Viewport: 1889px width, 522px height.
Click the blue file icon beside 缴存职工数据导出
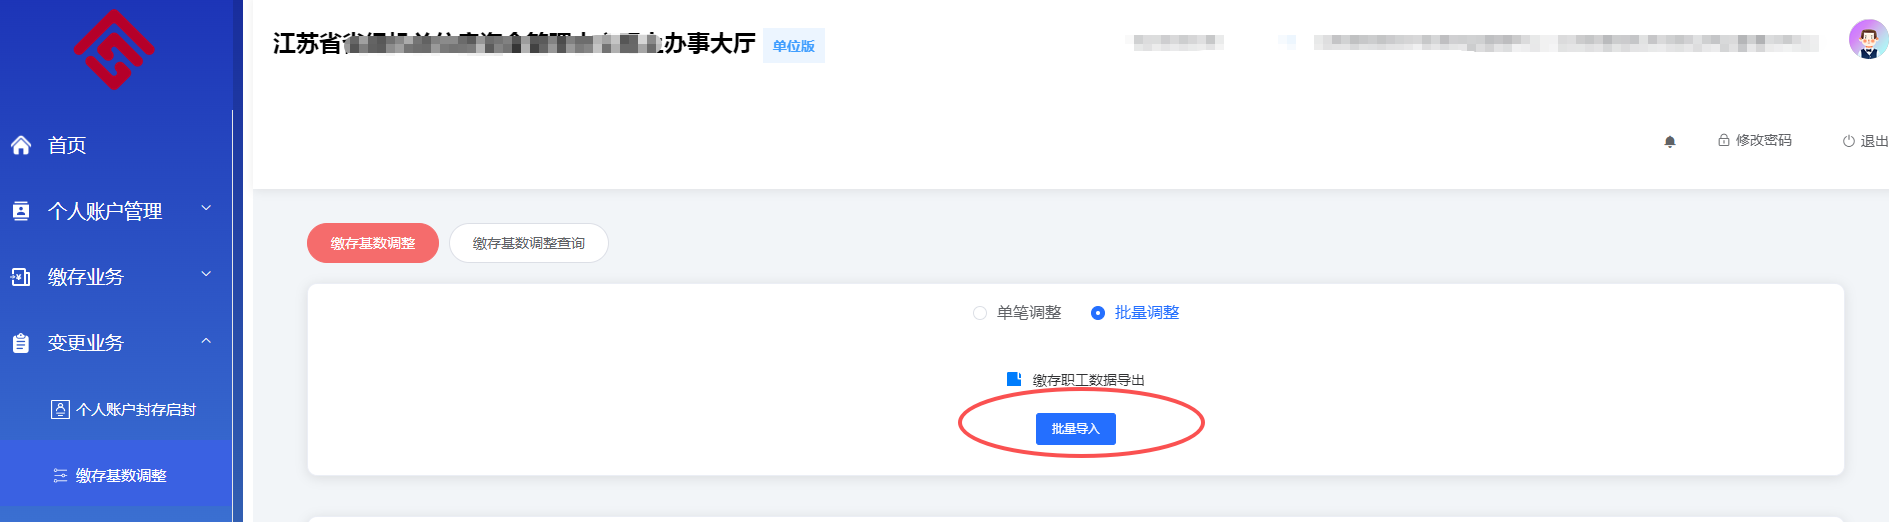click(x=1014, y=379)
